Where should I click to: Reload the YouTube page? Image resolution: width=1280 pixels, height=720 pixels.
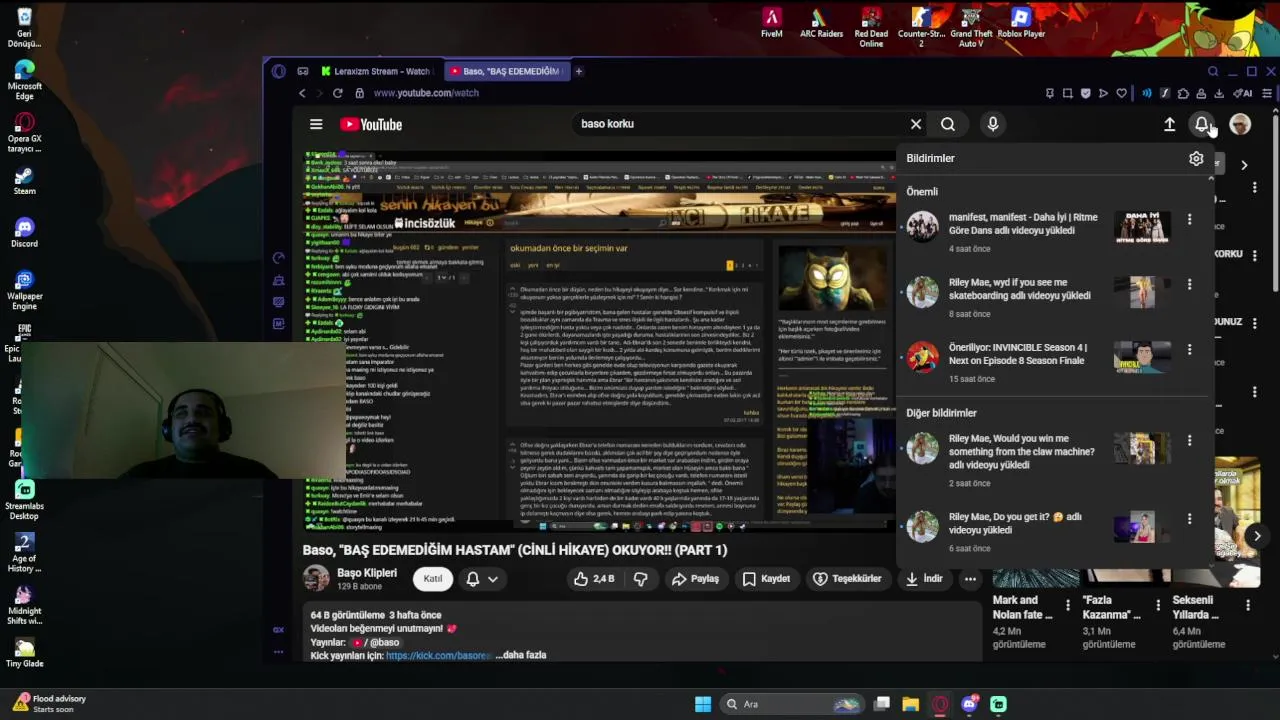[x=338, y=93]
